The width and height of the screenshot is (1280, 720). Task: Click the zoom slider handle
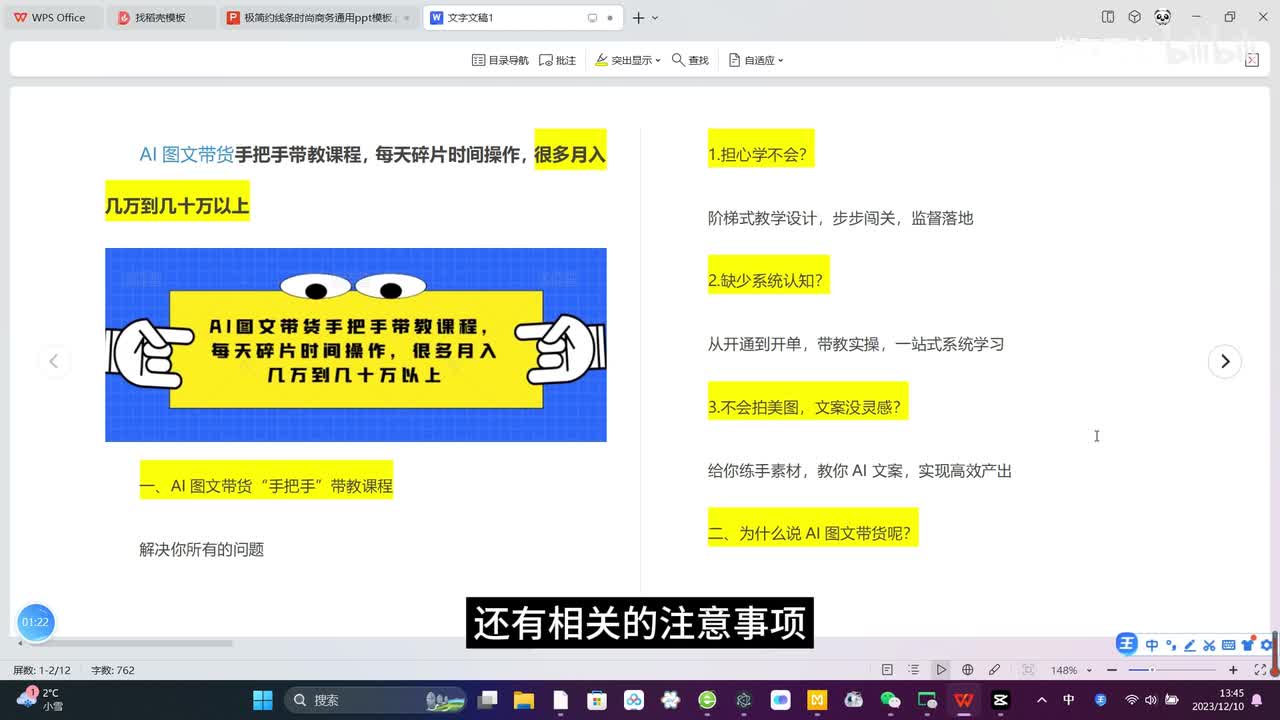pyautogui.click(x=1152, y=670)
